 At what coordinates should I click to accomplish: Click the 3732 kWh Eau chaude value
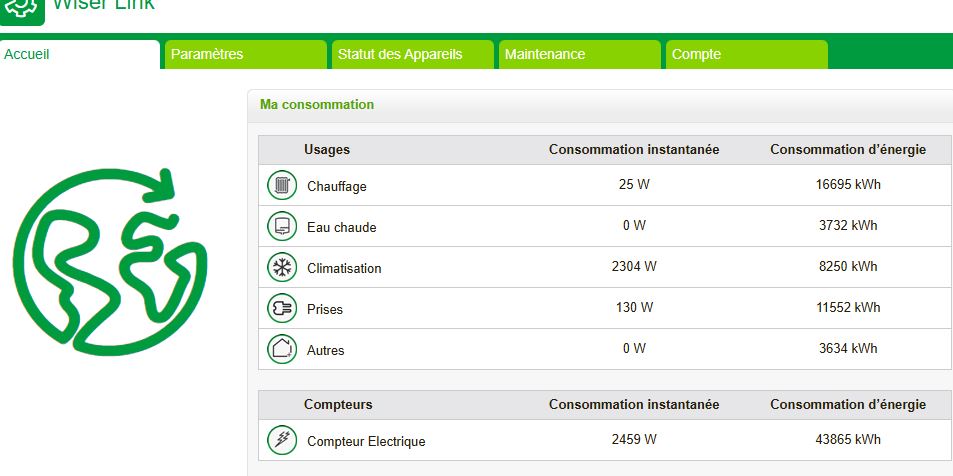click(x=848, y=226)
